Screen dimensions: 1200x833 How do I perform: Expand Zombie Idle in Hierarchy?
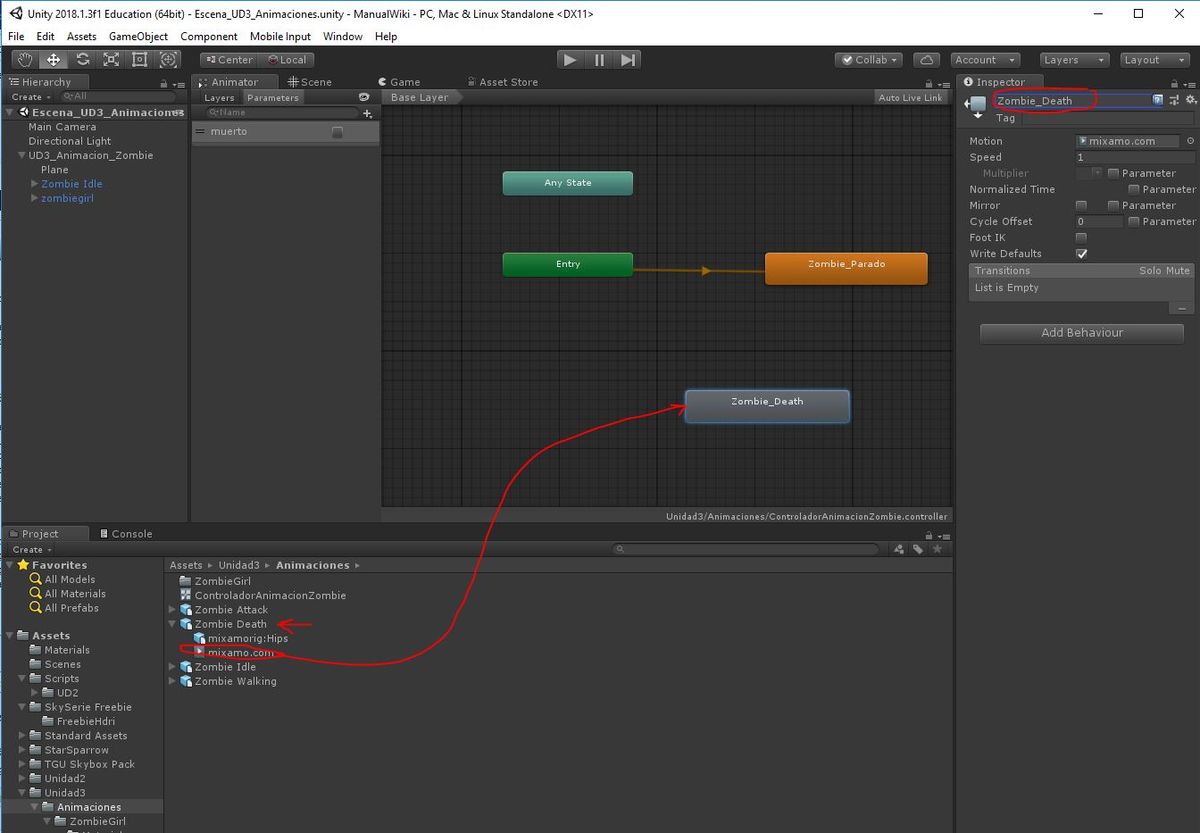[35, 184]
